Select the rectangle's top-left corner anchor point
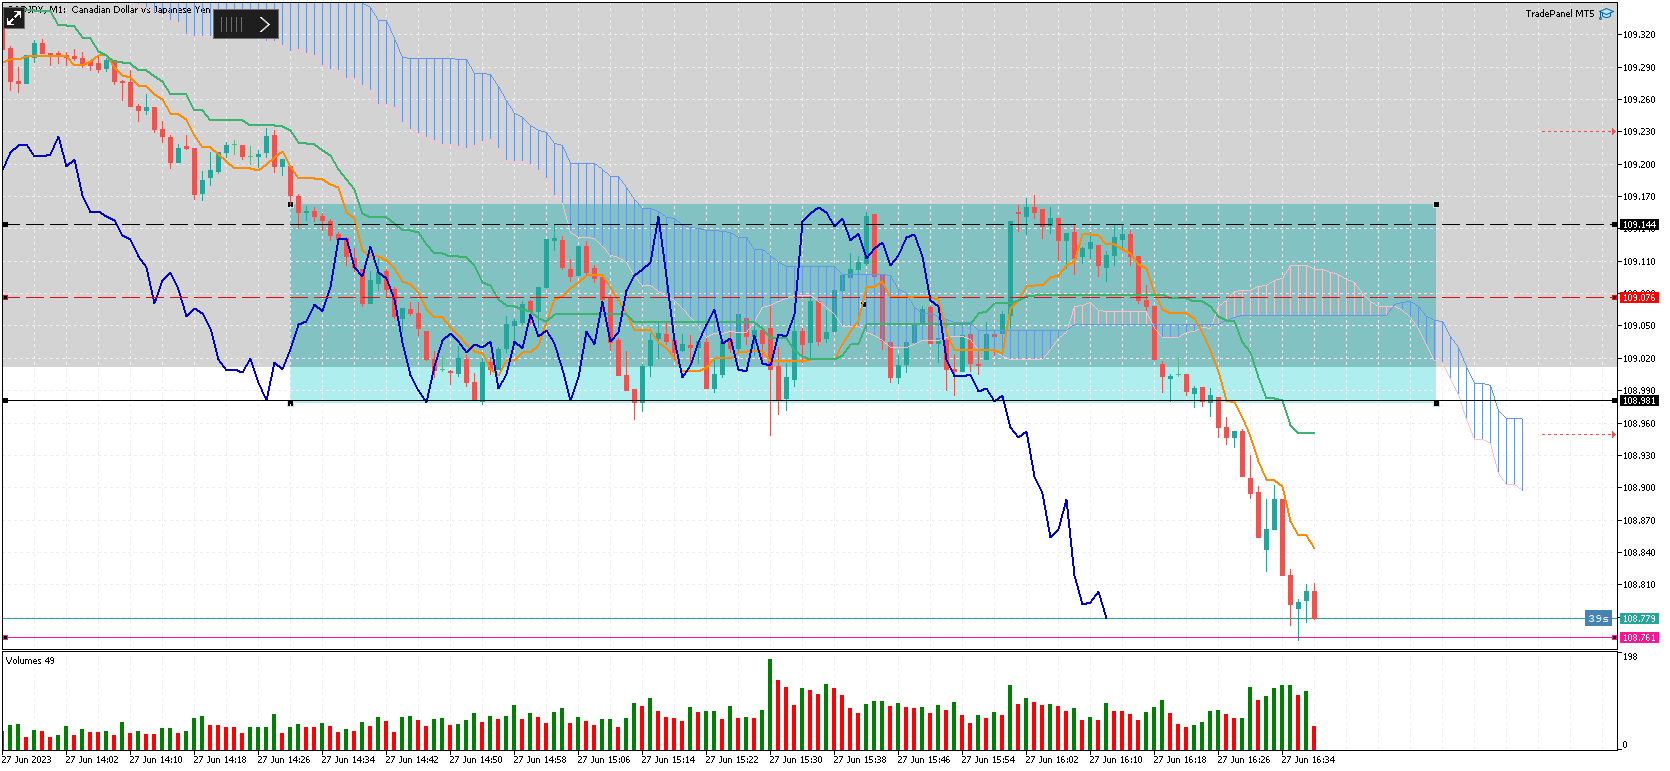Screen dimensions: 1670x771 (x=290, y=204)
